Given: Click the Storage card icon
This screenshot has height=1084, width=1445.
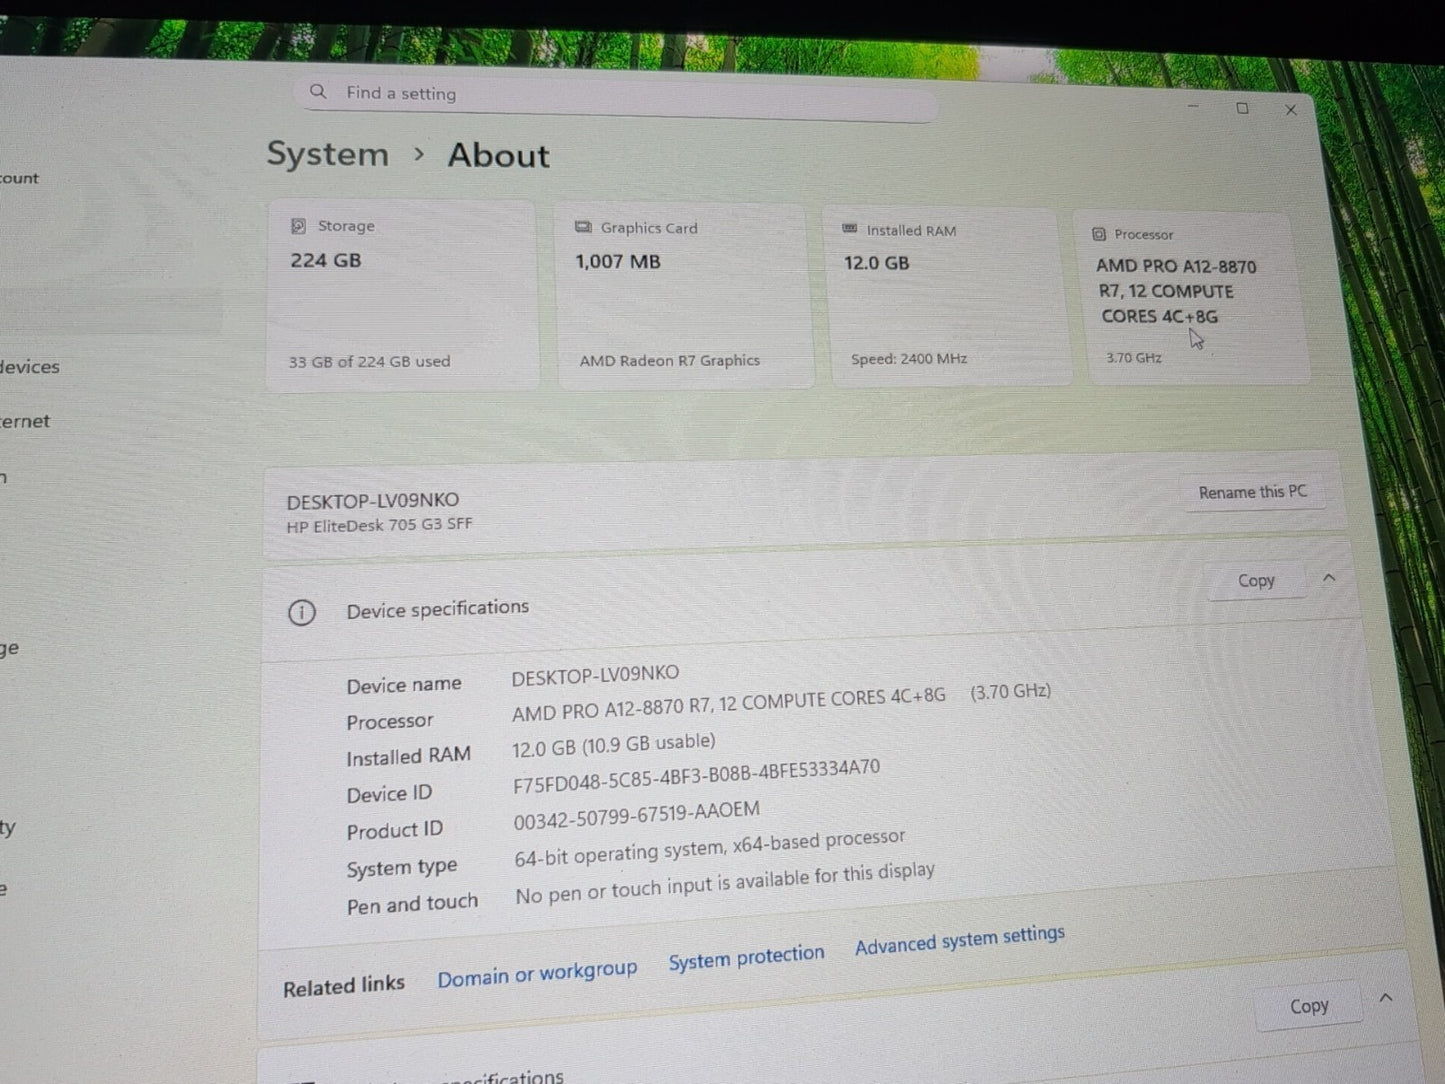Looking at the screenshot, I should pyautogui.click(x=298, y=226).
